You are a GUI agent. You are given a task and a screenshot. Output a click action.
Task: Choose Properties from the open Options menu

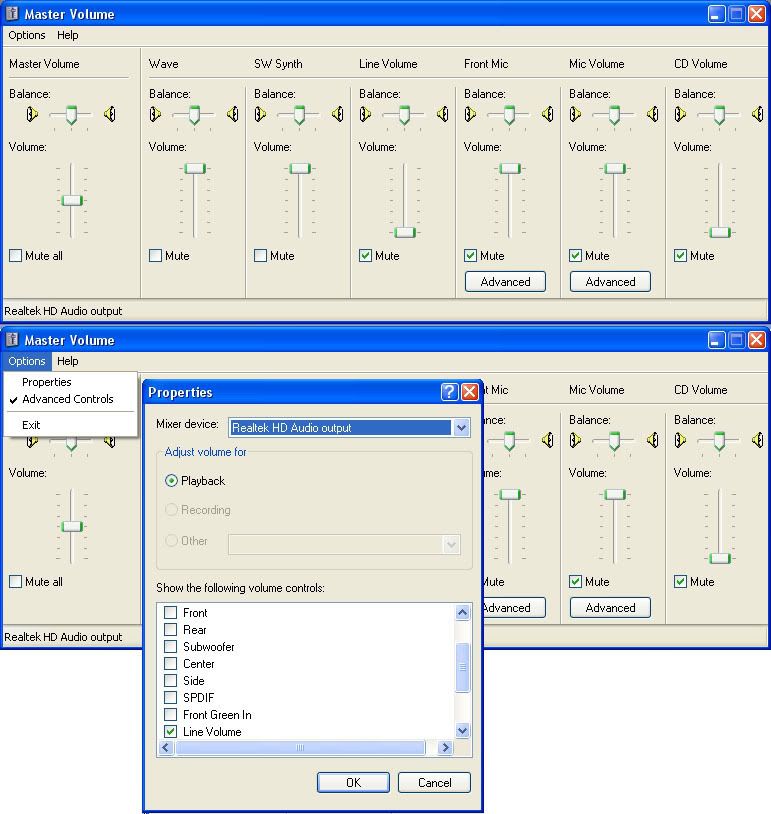tap(47, 382)
